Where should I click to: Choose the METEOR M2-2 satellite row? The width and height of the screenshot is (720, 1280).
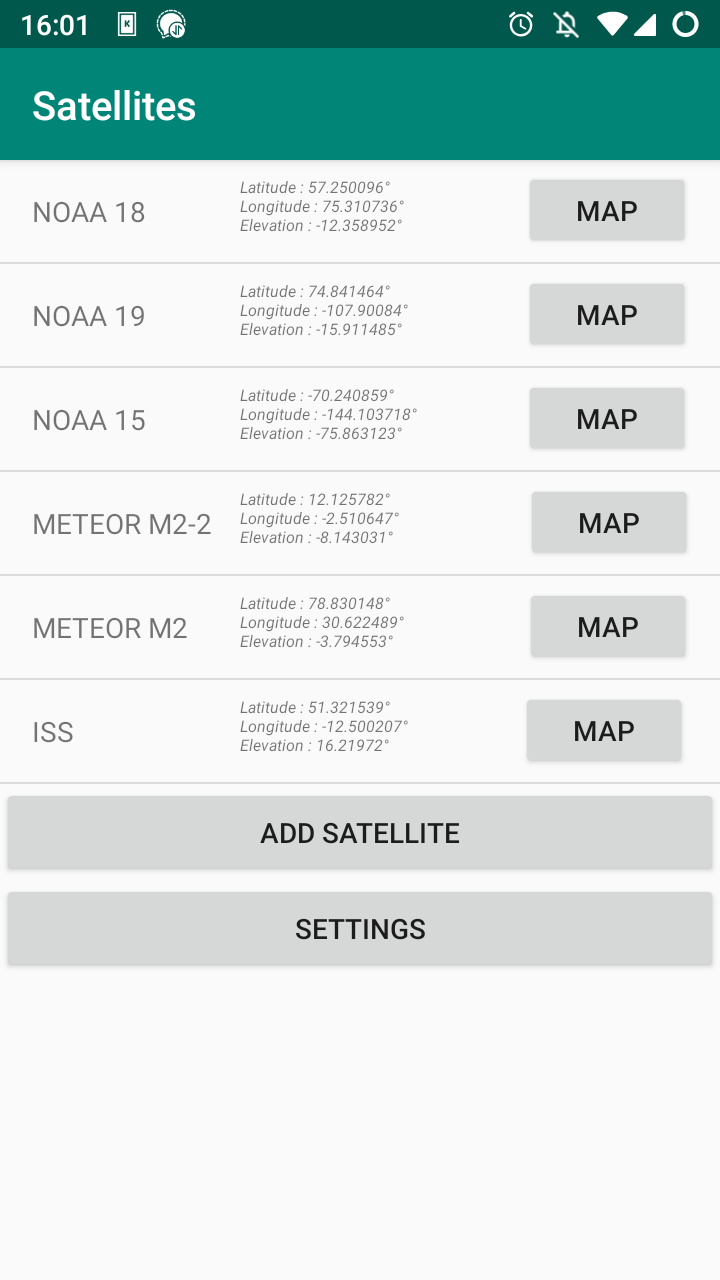point(122,524)
